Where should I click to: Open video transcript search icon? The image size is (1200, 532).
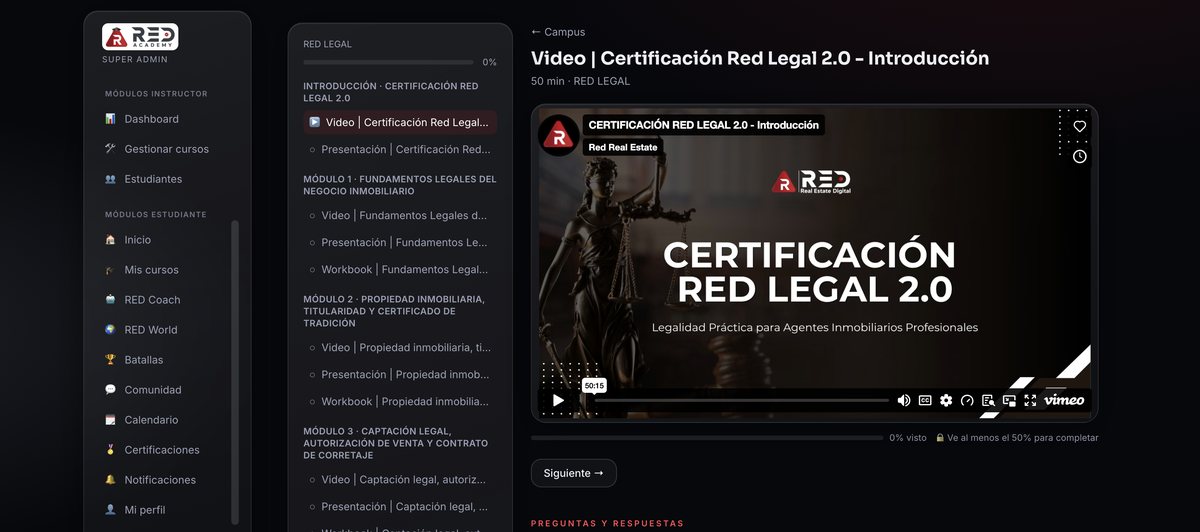point(988,400)
